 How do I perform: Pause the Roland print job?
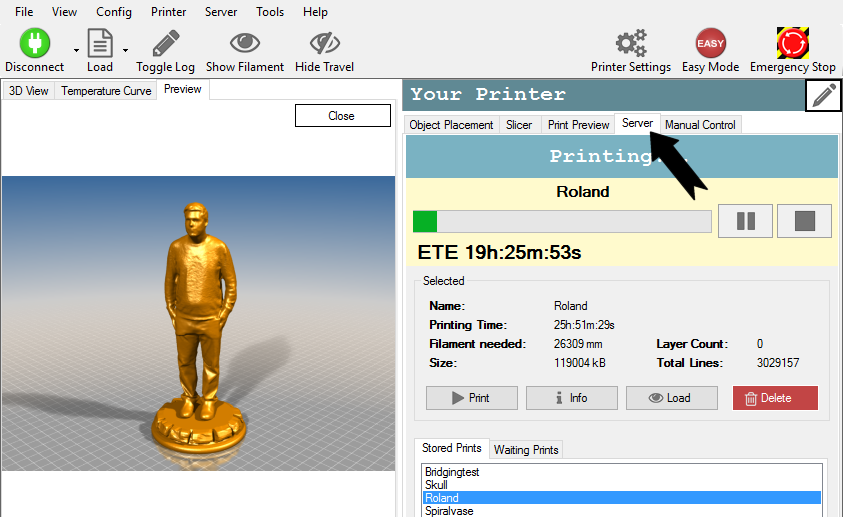[x=745, y=221]
